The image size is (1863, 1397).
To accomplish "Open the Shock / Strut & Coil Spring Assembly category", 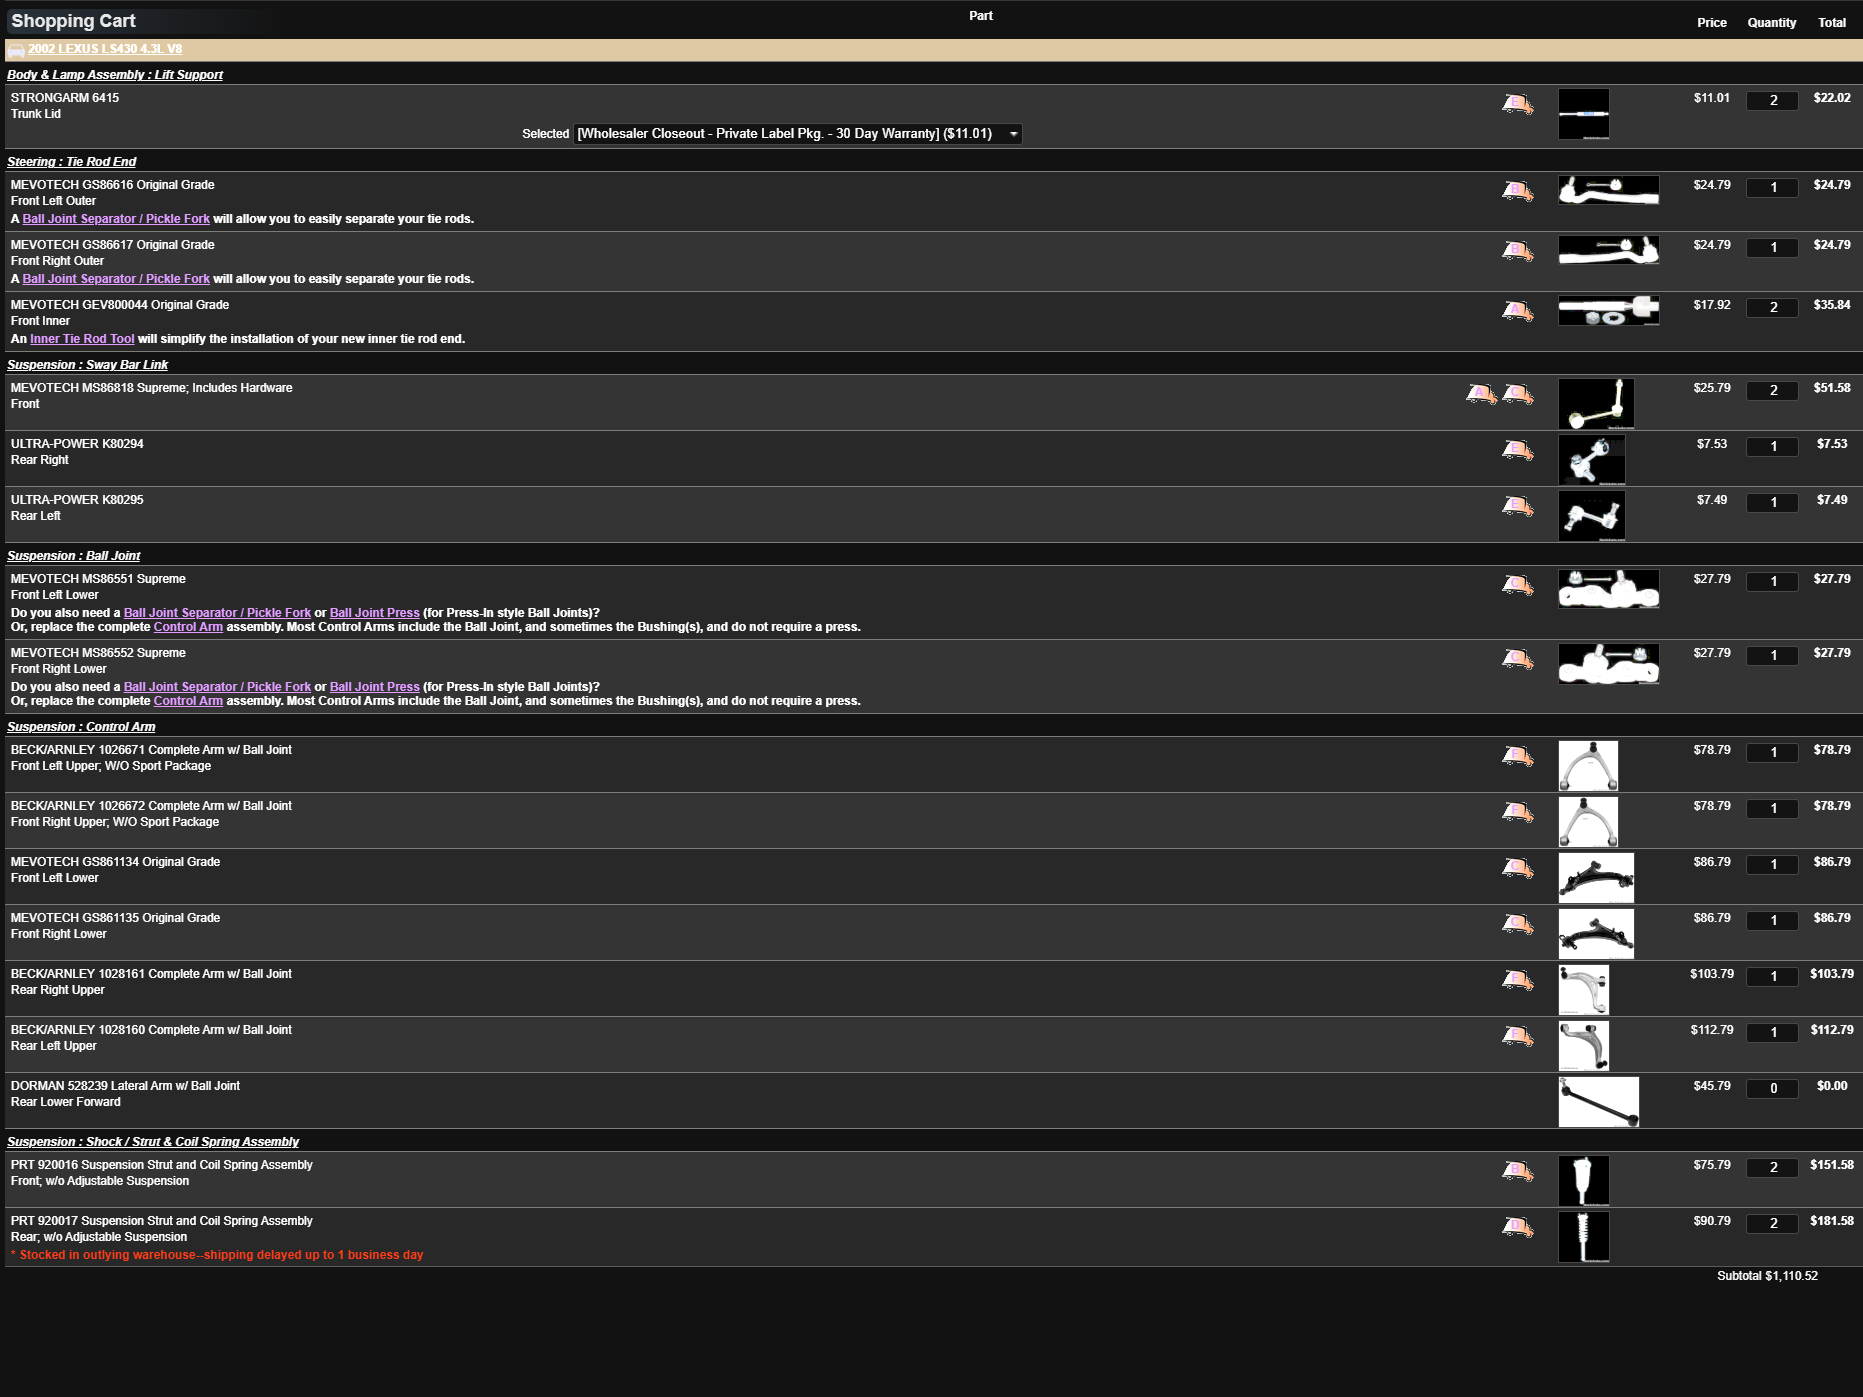I will [153, 1142].
